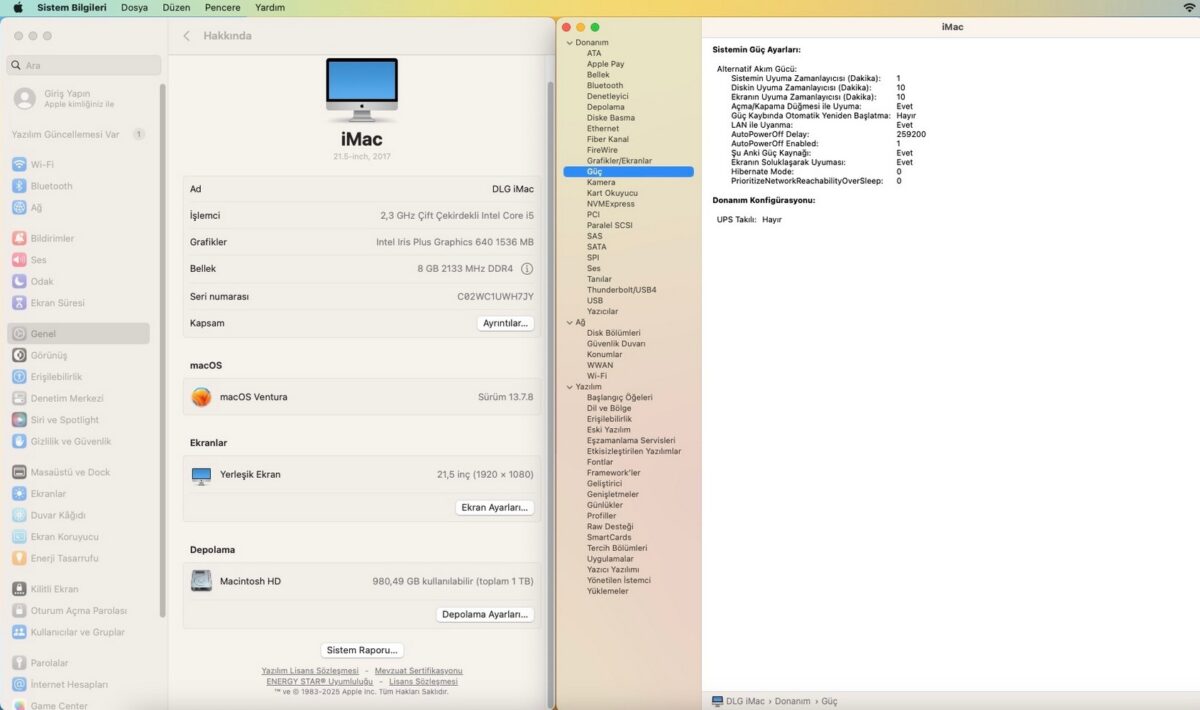The width and height of the screenshot is (1200, 710).
Task: Open the Sistem Bilgileri menu
Action: (71, 7)
